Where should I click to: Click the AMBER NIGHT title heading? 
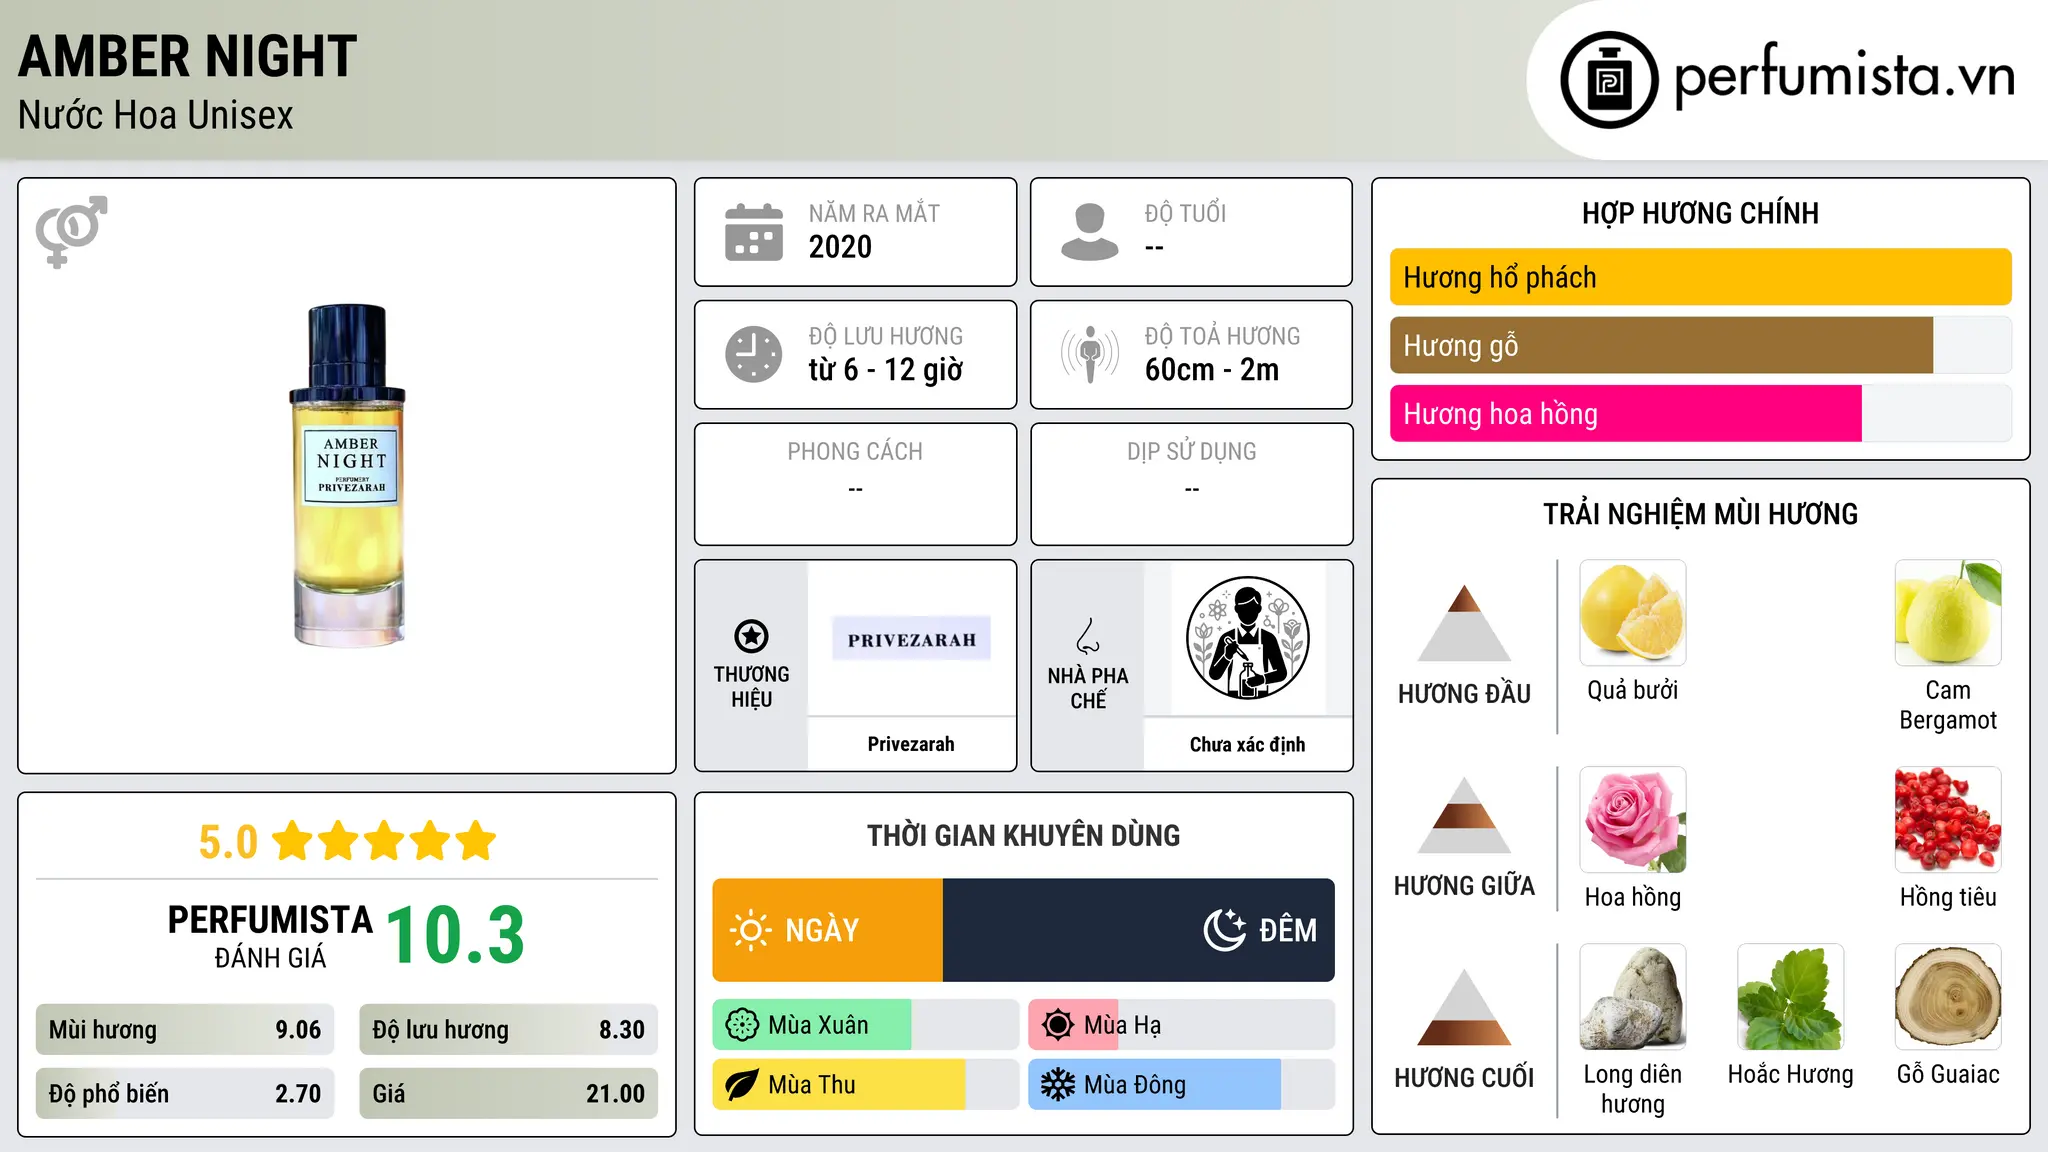click(x=188, y=56)
